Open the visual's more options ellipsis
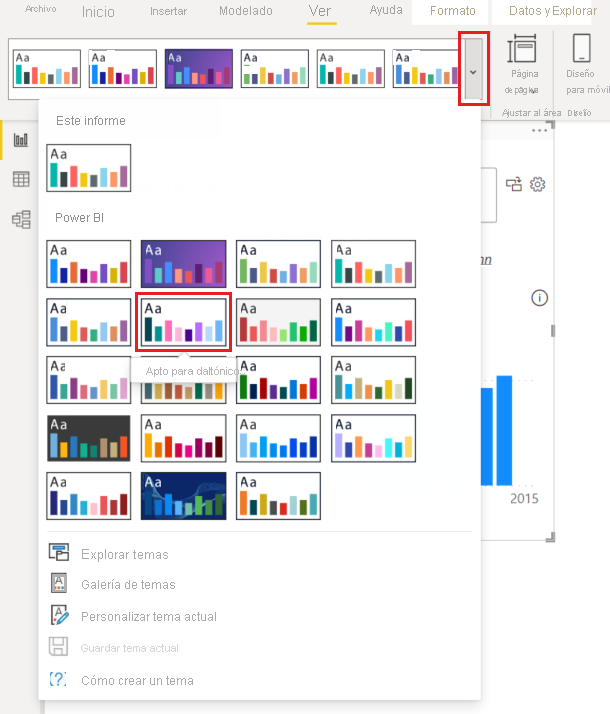610x714 pixels. coord(539,131)
